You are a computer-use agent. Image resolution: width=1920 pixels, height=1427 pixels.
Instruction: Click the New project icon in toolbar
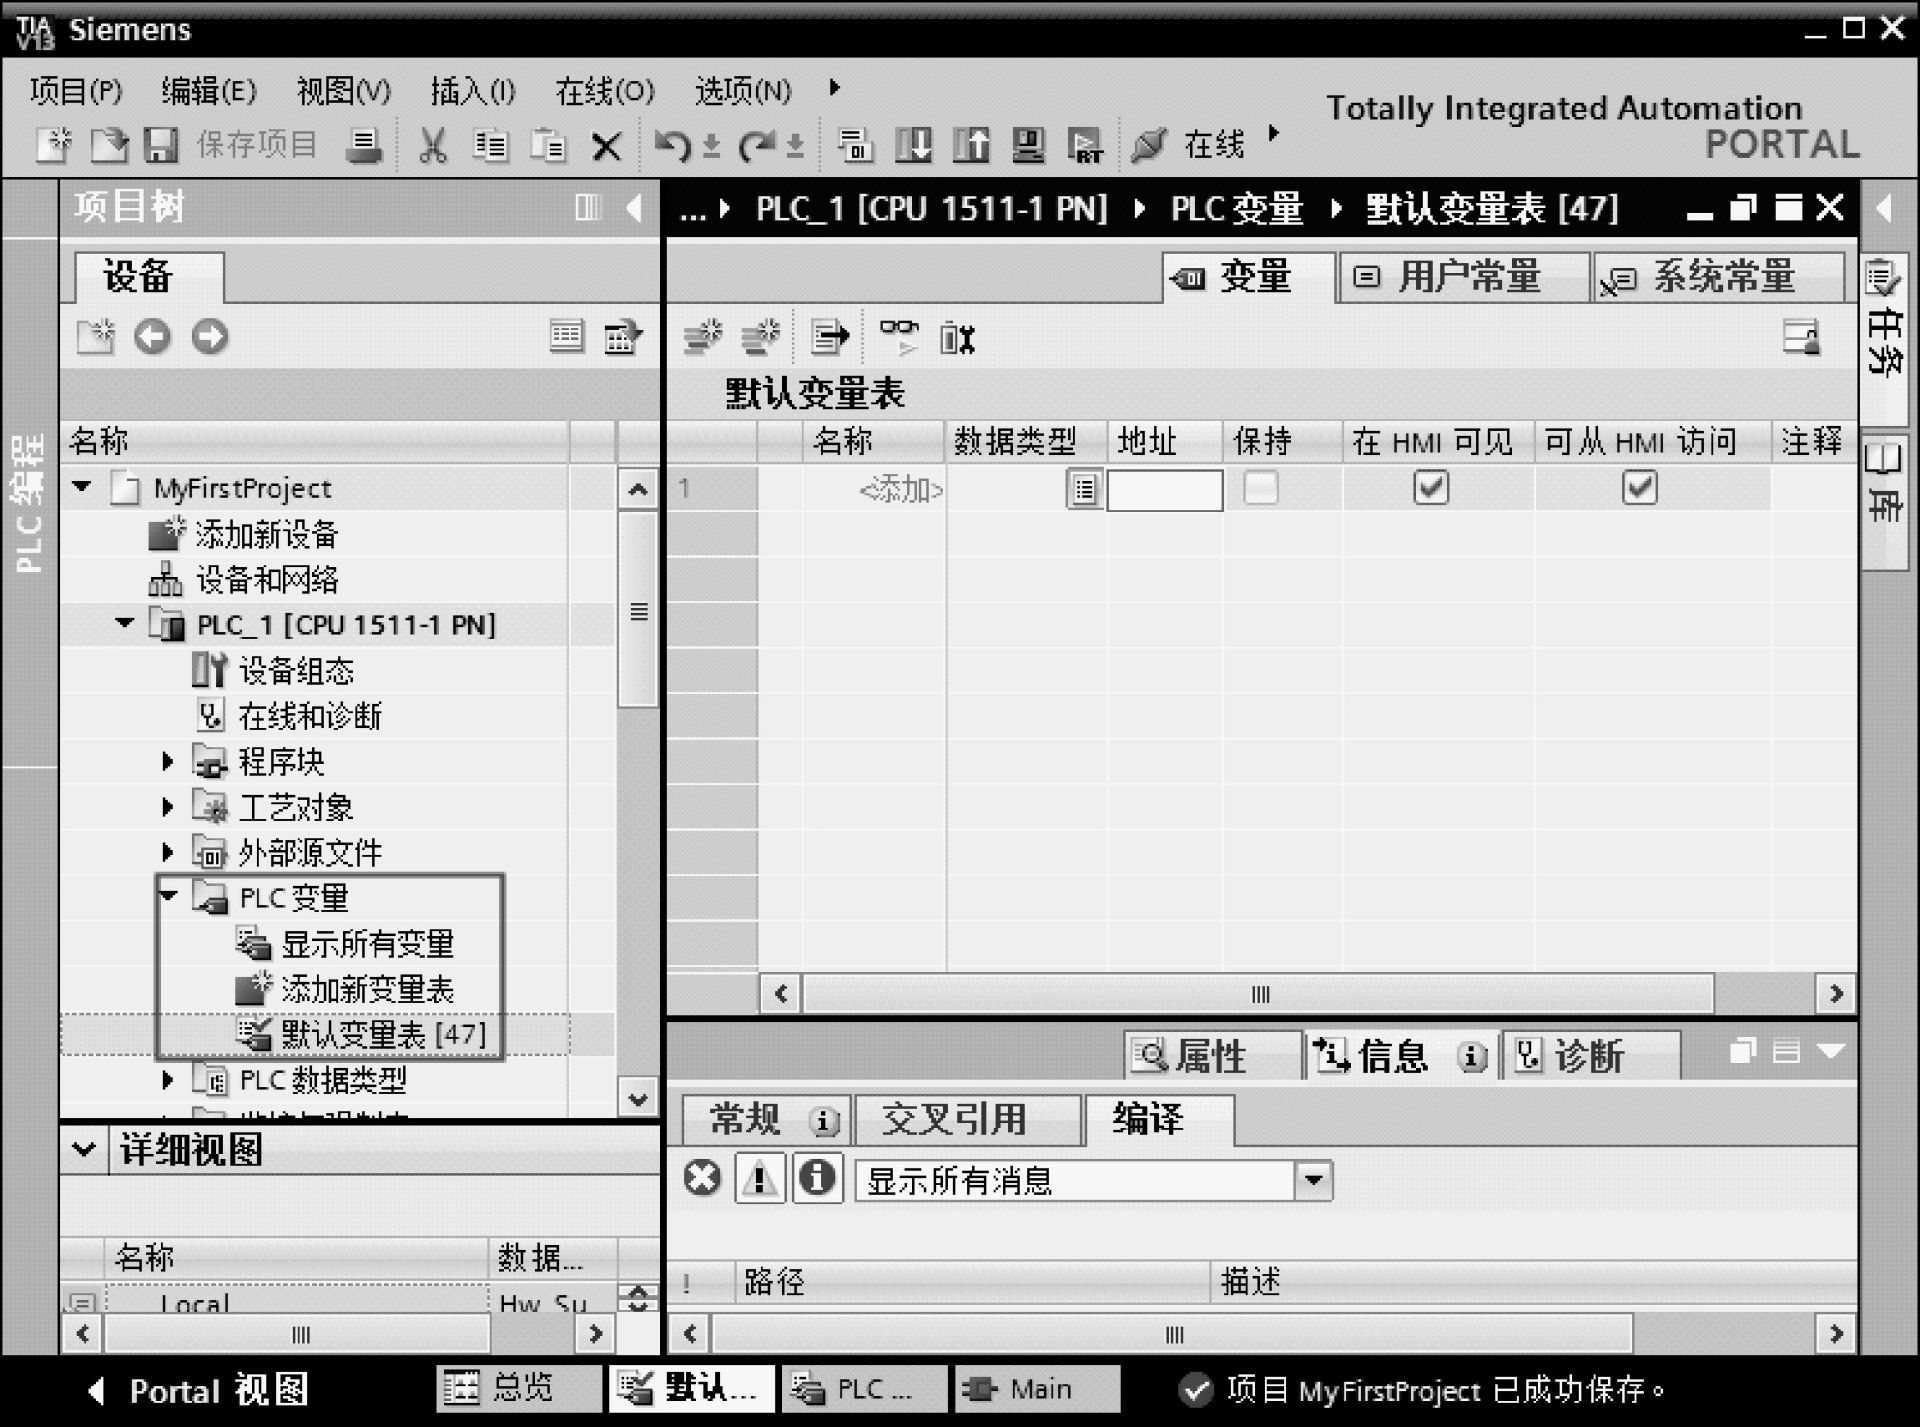coord(54,146)
